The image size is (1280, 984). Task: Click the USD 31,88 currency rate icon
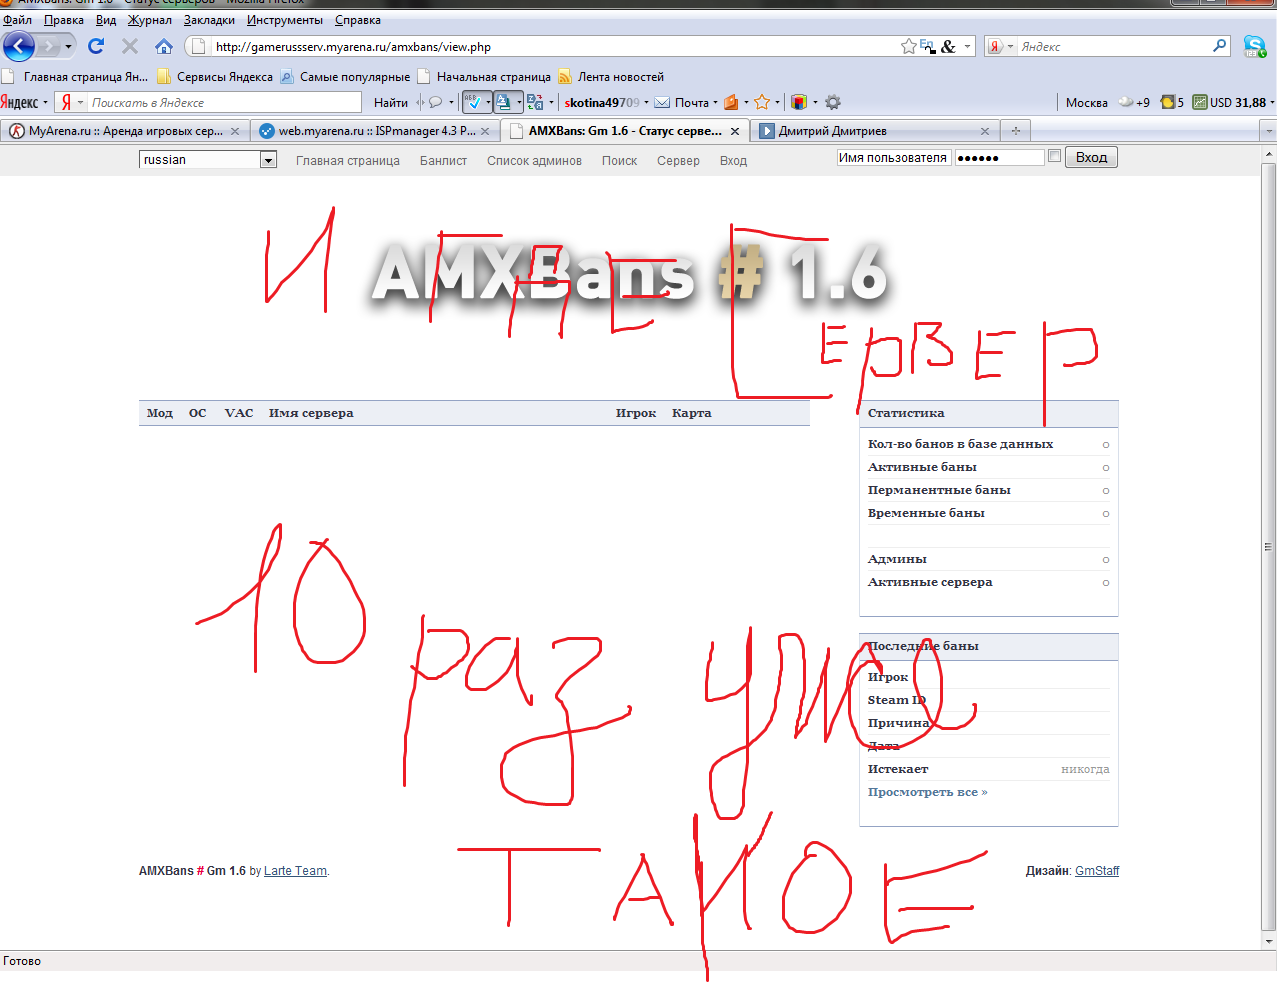tap(1200, 102)
